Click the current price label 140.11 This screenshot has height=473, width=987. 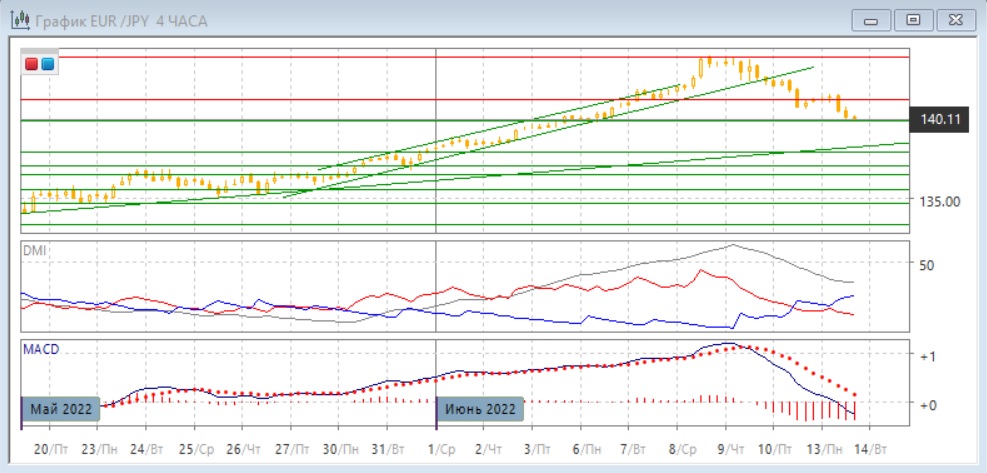[940, 120]
